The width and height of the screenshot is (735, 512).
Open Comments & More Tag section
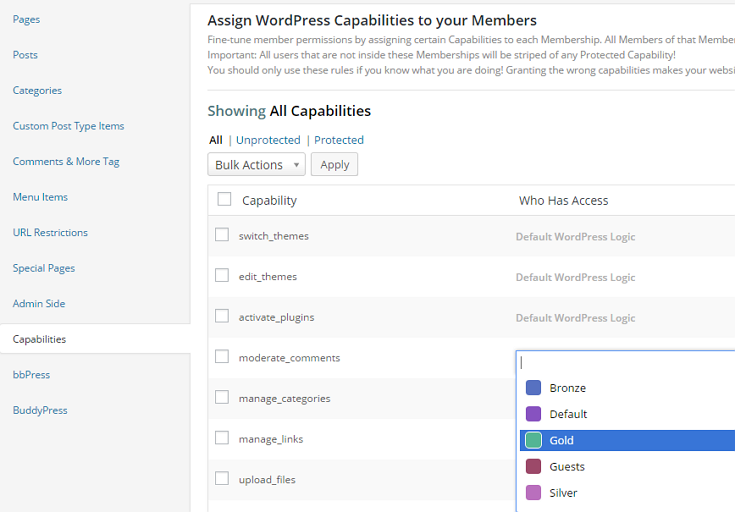[x=66, y=162]
